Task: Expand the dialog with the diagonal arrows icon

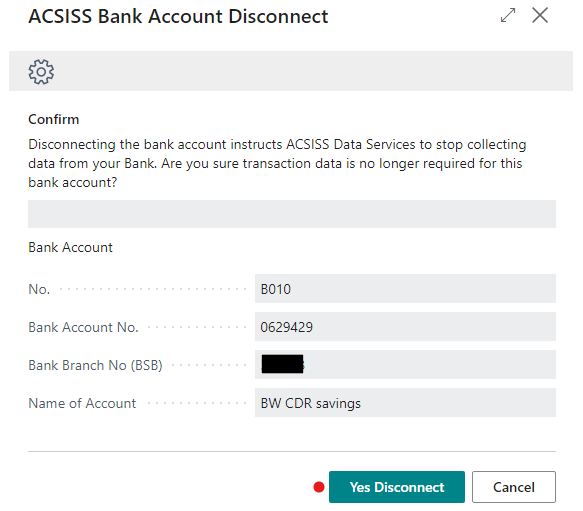Action: coord(508,16)
